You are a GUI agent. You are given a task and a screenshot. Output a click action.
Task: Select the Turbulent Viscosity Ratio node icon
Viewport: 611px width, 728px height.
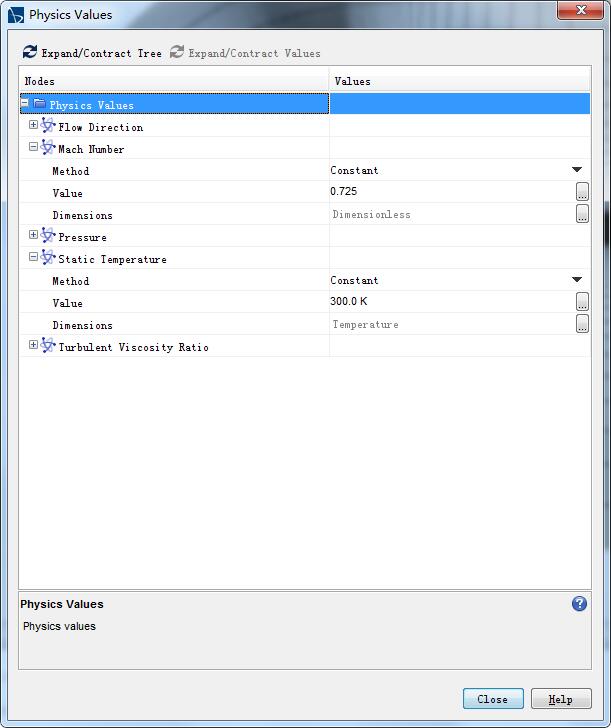[48, 346]
